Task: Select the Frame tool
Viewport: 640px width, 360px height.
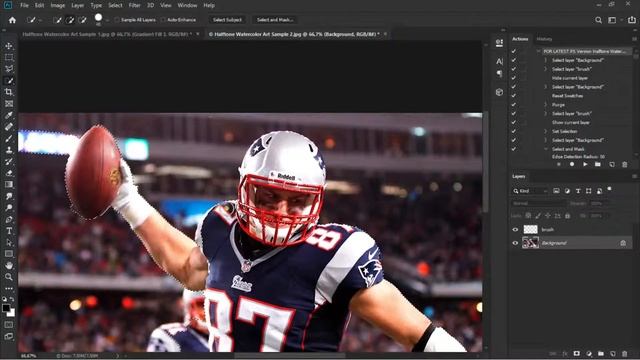Action: (9, 104)
